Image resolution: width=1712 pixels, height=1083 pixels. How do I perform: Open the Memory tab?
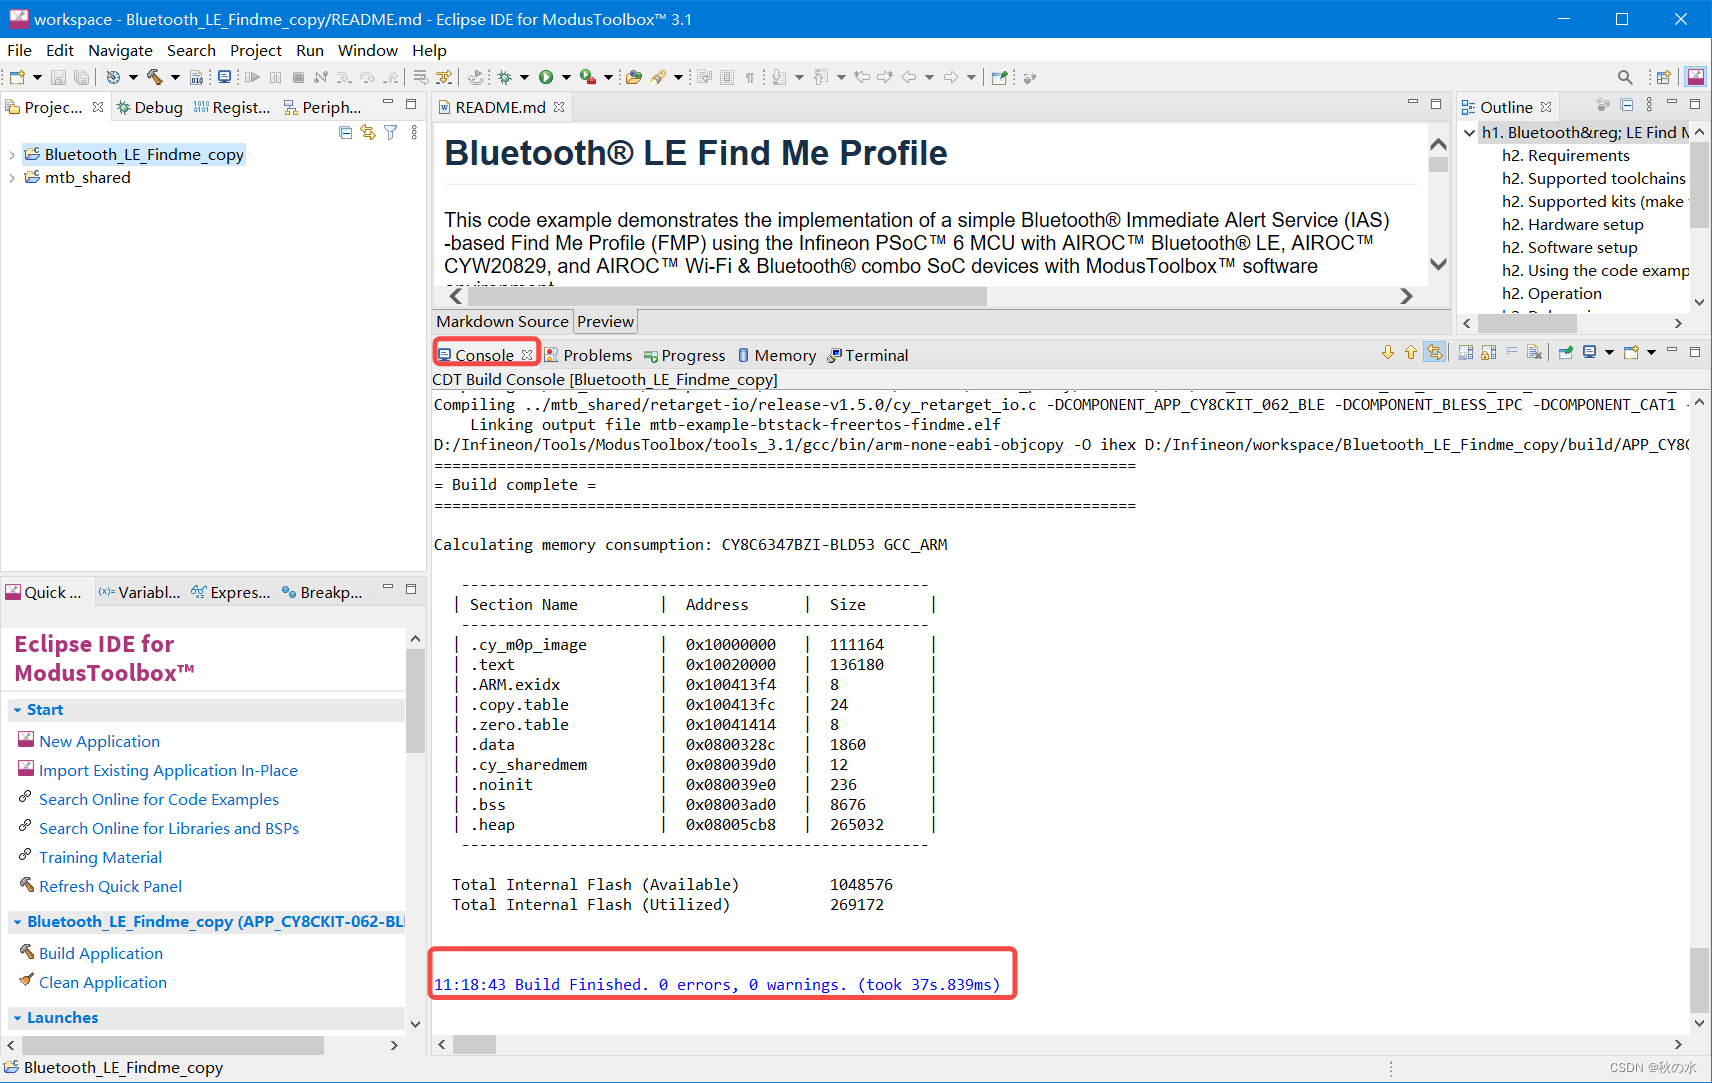point(777,355)
